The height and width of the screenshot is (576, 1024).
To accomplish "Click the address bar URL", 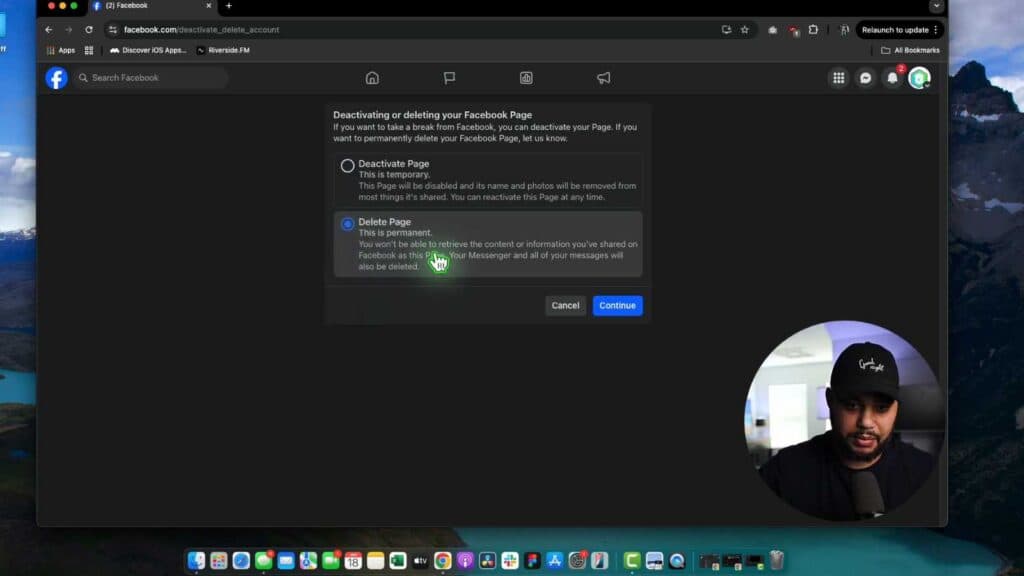I will (x=201, y=29).
